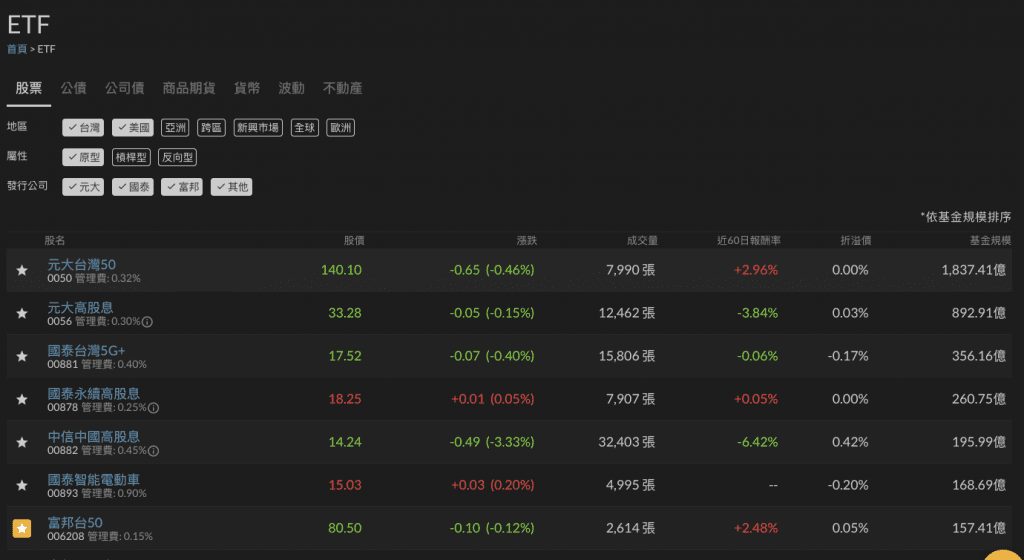Star the 元大高股息 ETF row
The image size is (1024, 560).
click(22, 313)
